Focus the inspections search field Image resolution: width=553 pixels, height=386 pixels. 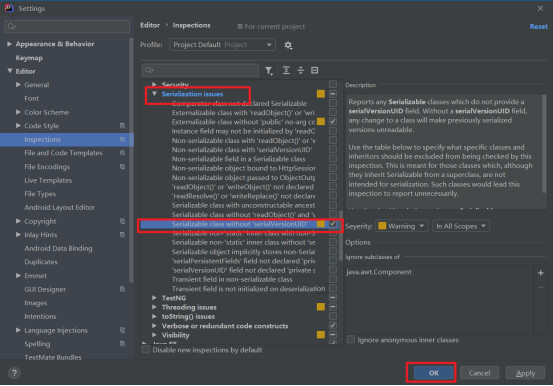point(200,70)
